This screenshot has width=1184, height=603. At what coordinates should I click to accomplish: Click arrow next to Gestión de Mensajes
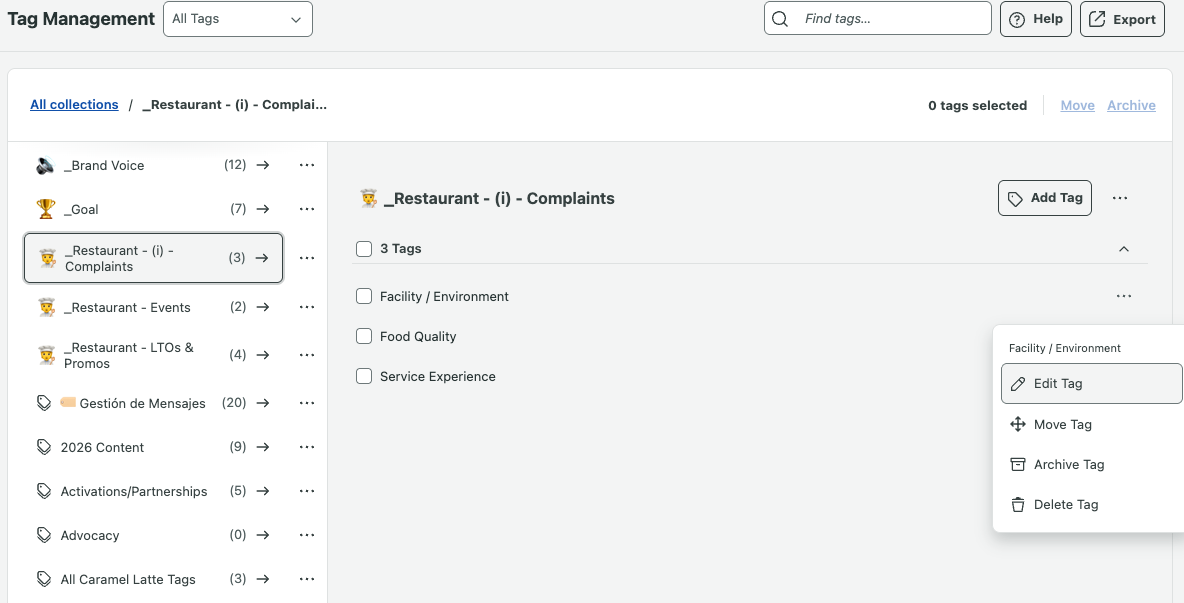(263, 403)
